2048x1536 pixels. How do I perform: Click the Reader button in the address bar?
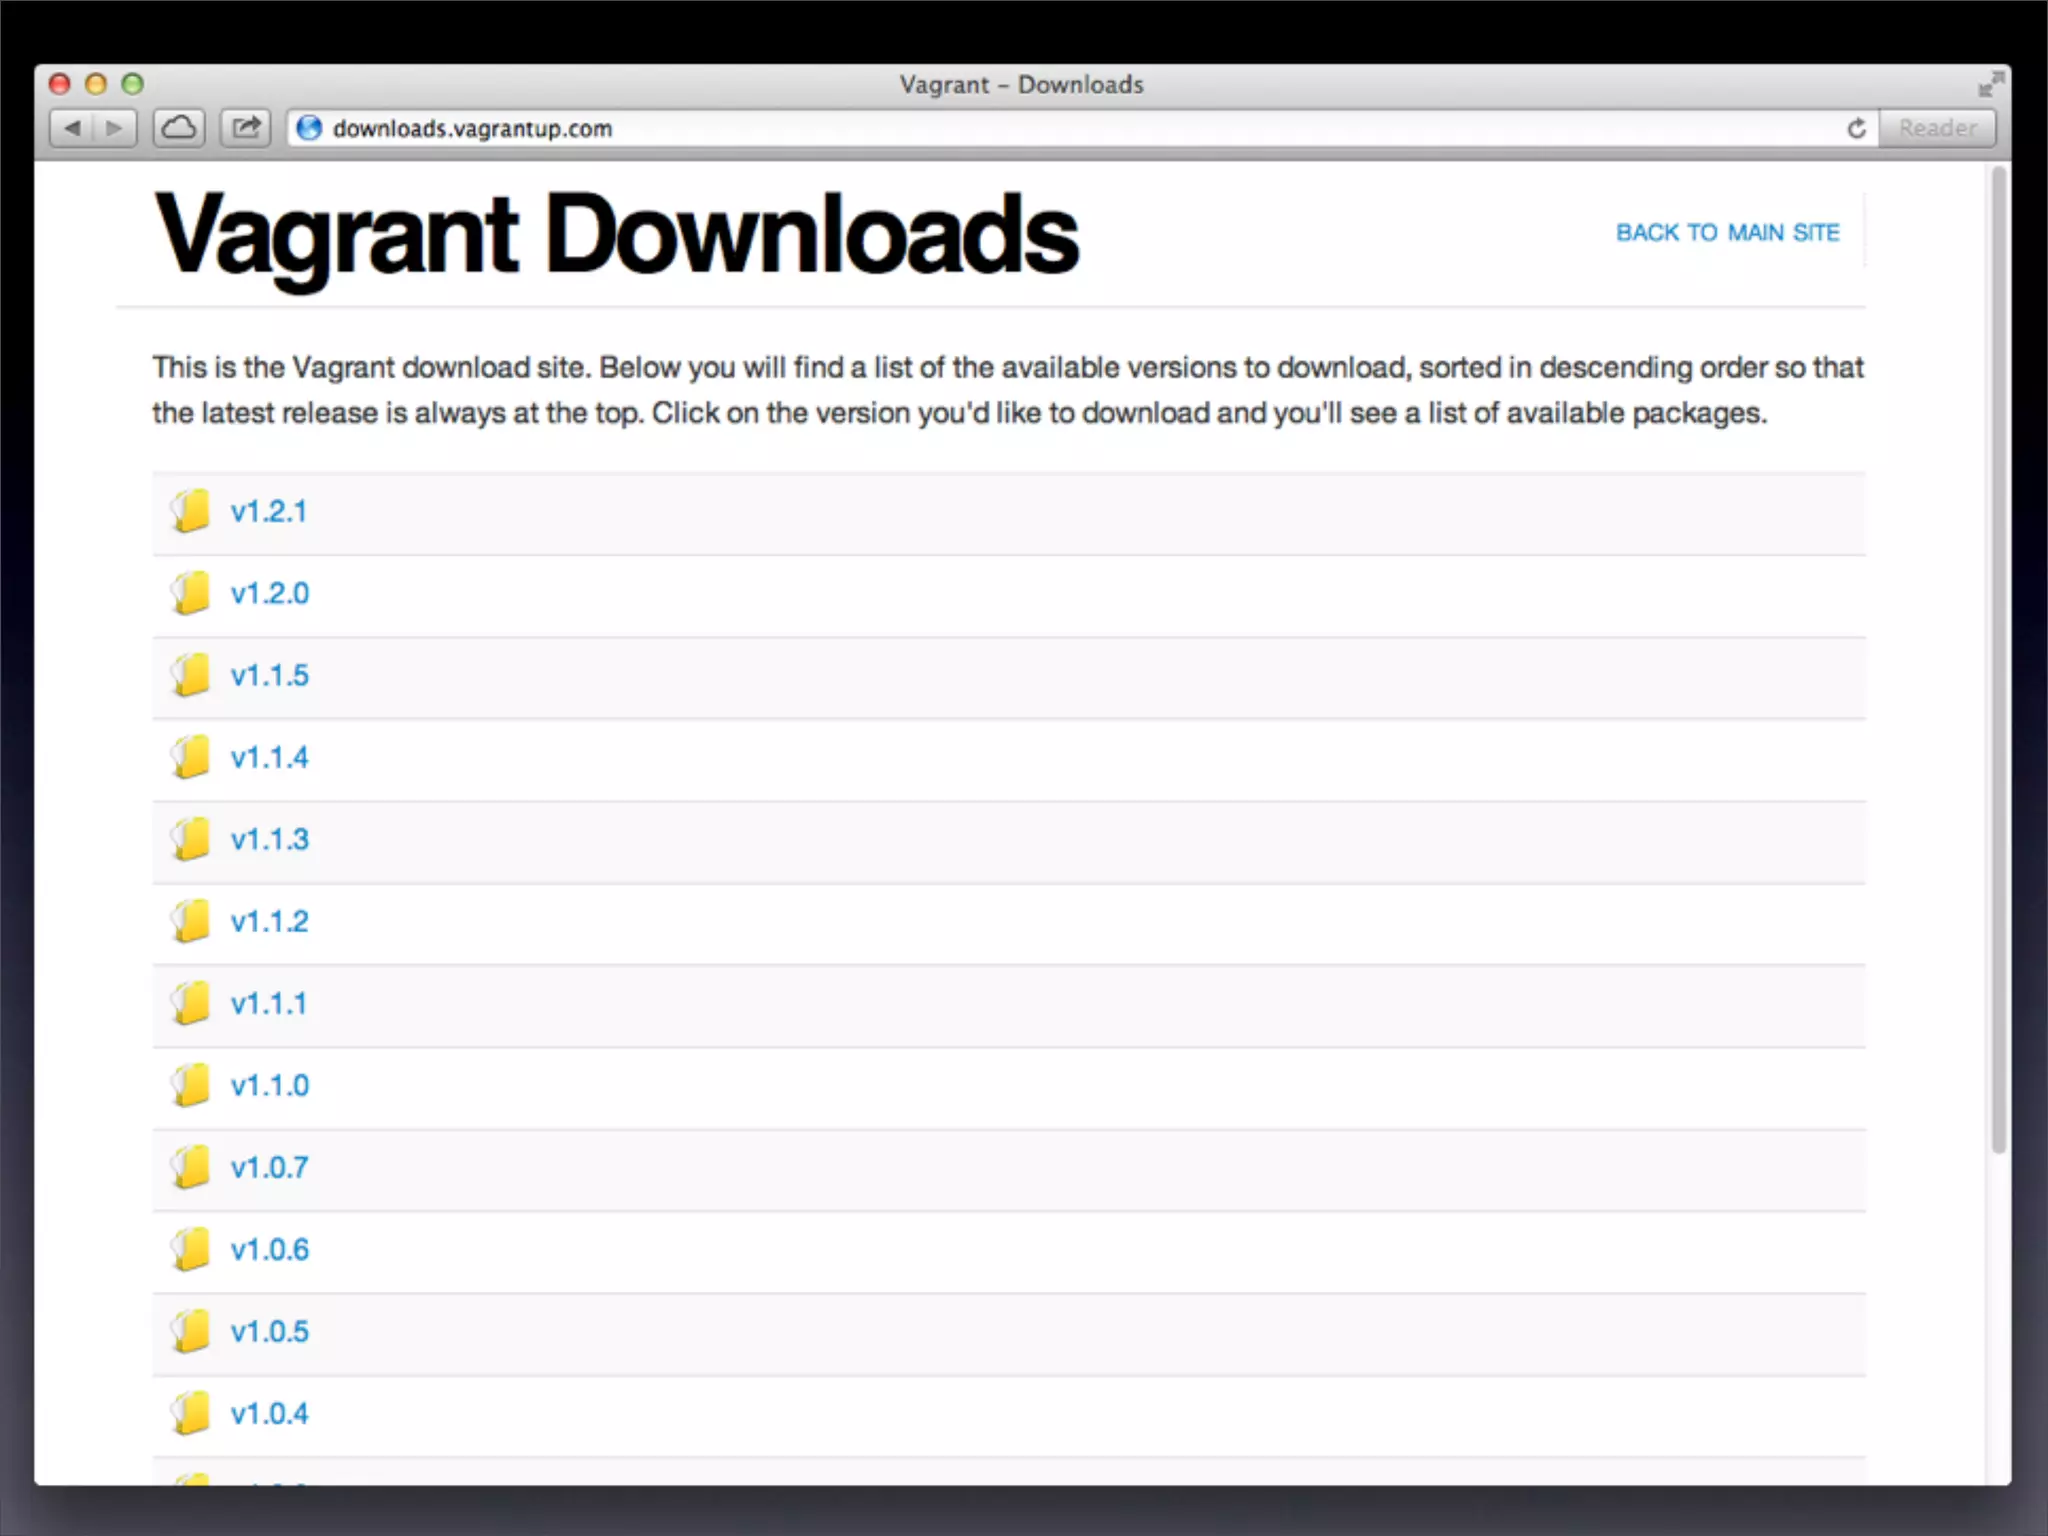(x=1937, y=128)
